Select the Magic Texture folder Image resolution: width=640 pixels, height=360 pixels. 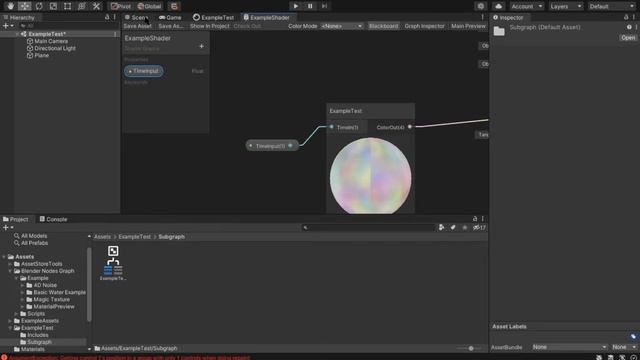pyautogui.click(x=51, y=300)
